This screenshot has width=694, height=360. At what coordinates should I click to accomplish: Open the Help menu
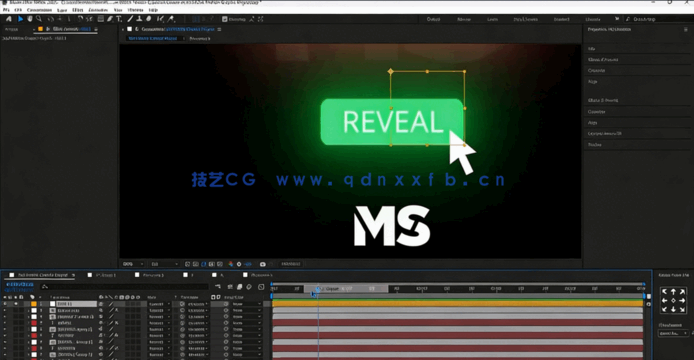153,10
